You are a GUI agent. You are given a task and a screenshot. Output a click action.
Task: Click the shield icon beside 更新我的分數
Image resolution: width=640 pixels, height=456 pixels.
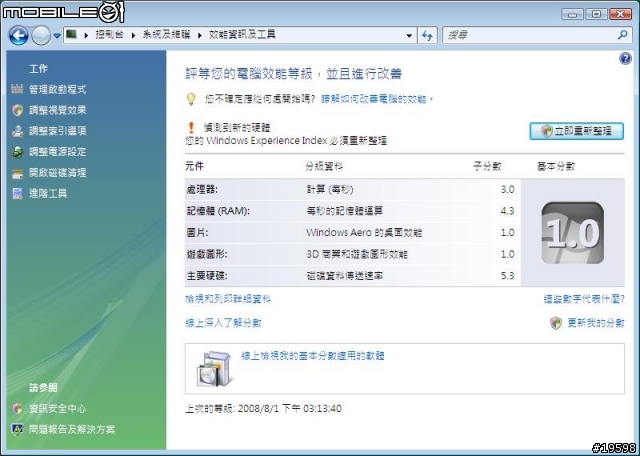point(556,323)
